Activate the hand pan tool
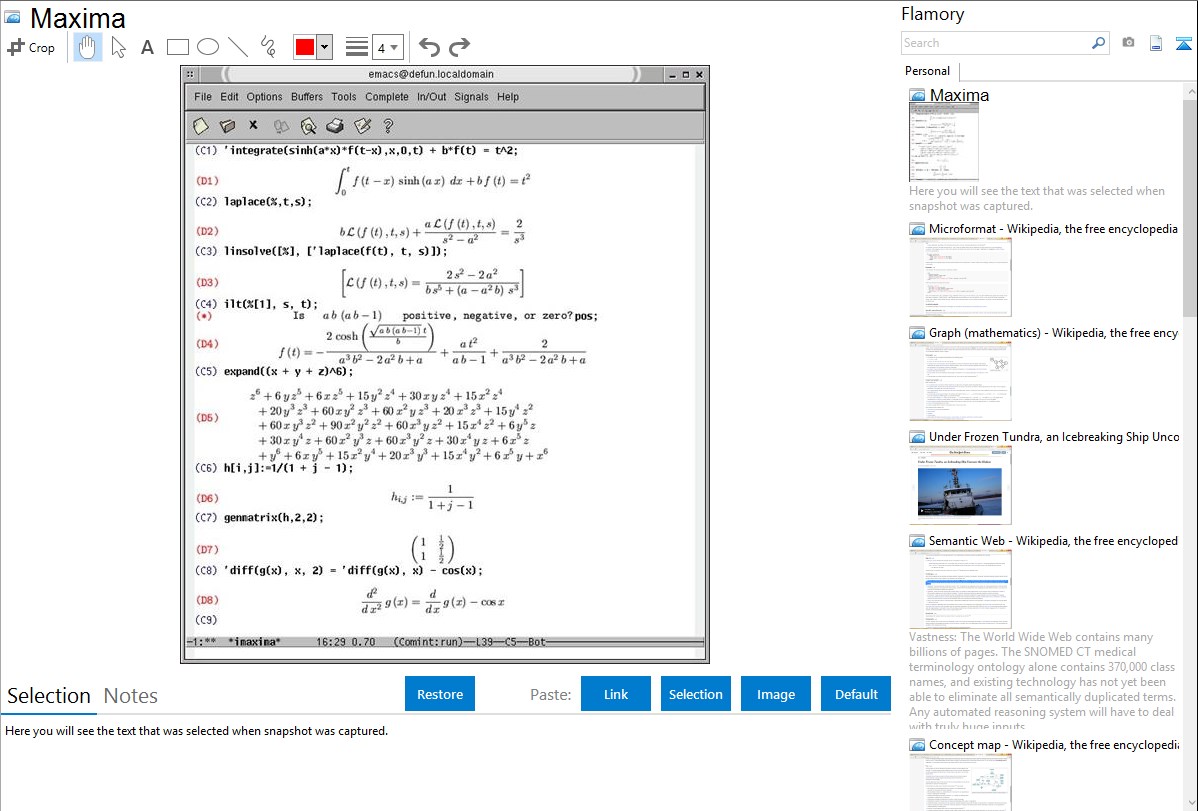Viewport: 1198px width, 811px height. pyautogui.click(x=88, y=47)
